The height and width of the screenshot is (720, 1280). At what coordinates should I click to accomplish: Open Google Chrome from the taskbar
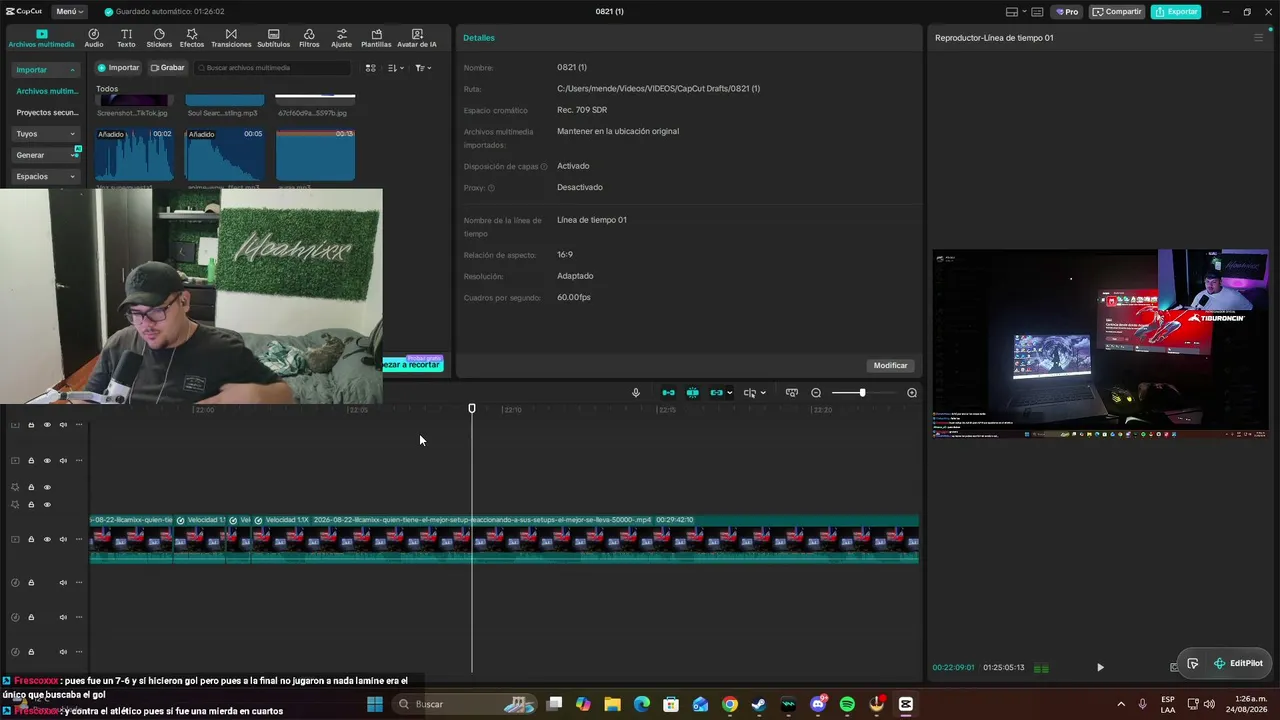(x=730, y=704)
